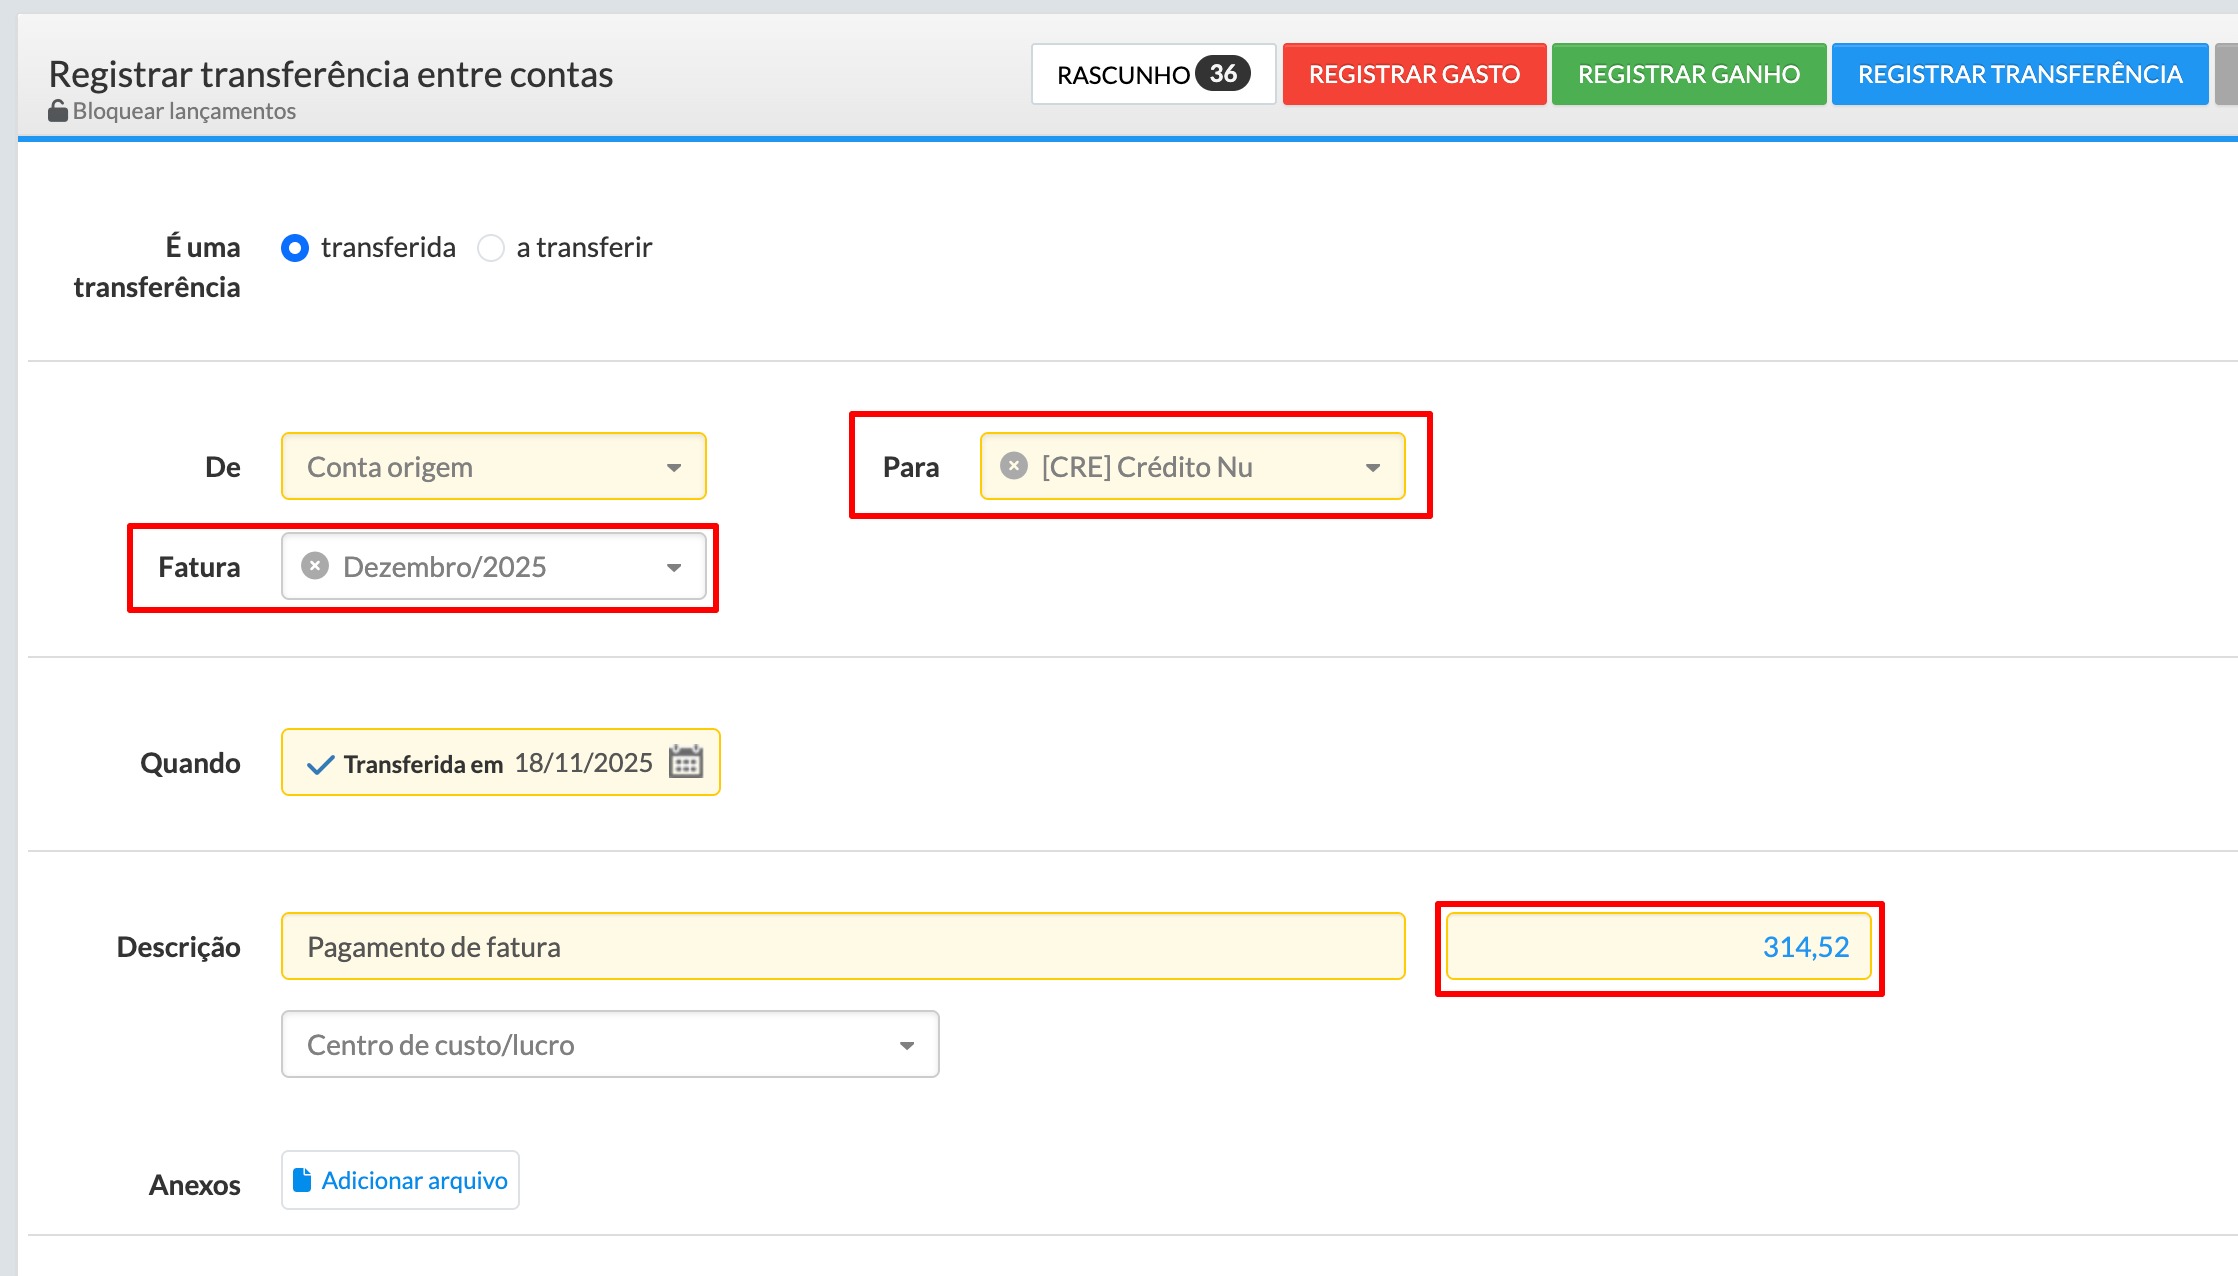Image resolution: width=2238 pixels, height=1276 pixels.
Task: Open the calendar date picker icon
Action: (x=686, y=762)
